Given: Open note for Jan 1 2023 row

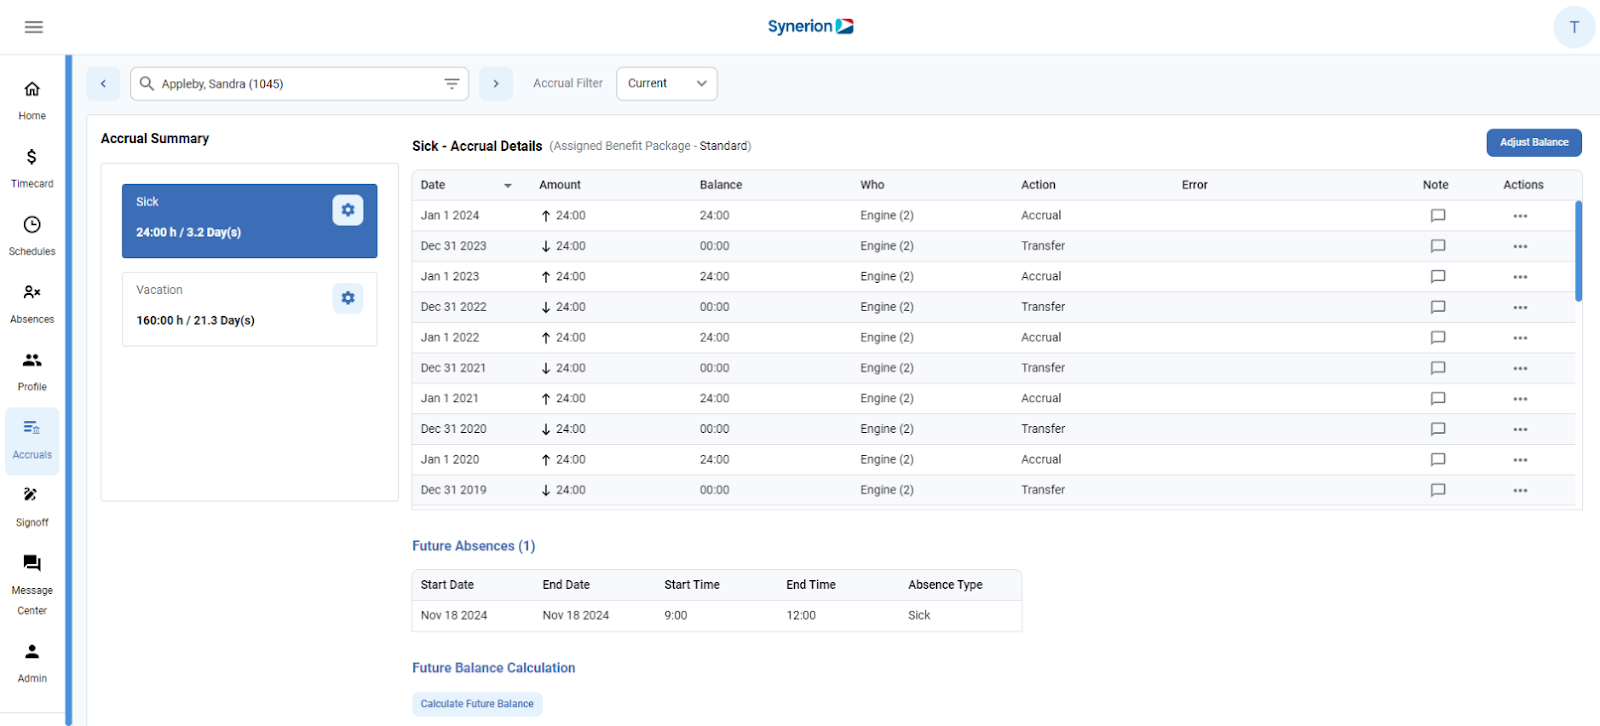Looking at the screenshot, I should pos(1438,277).
